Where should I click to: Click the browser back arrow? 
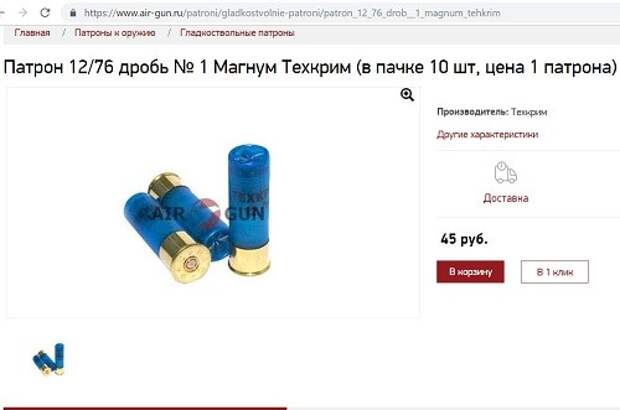pos(2,13)
